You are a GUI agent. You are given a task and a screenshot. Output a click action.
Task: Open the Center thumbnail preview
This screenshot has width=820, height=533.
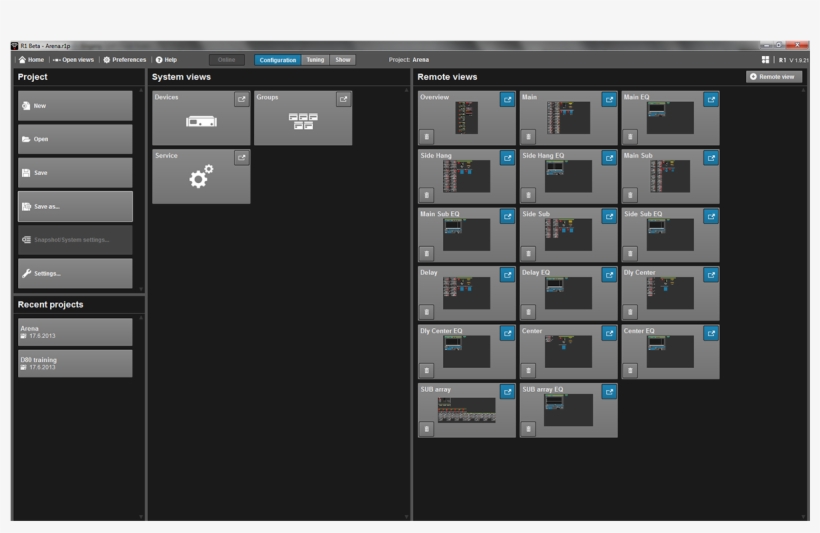[x=568, y=351]
